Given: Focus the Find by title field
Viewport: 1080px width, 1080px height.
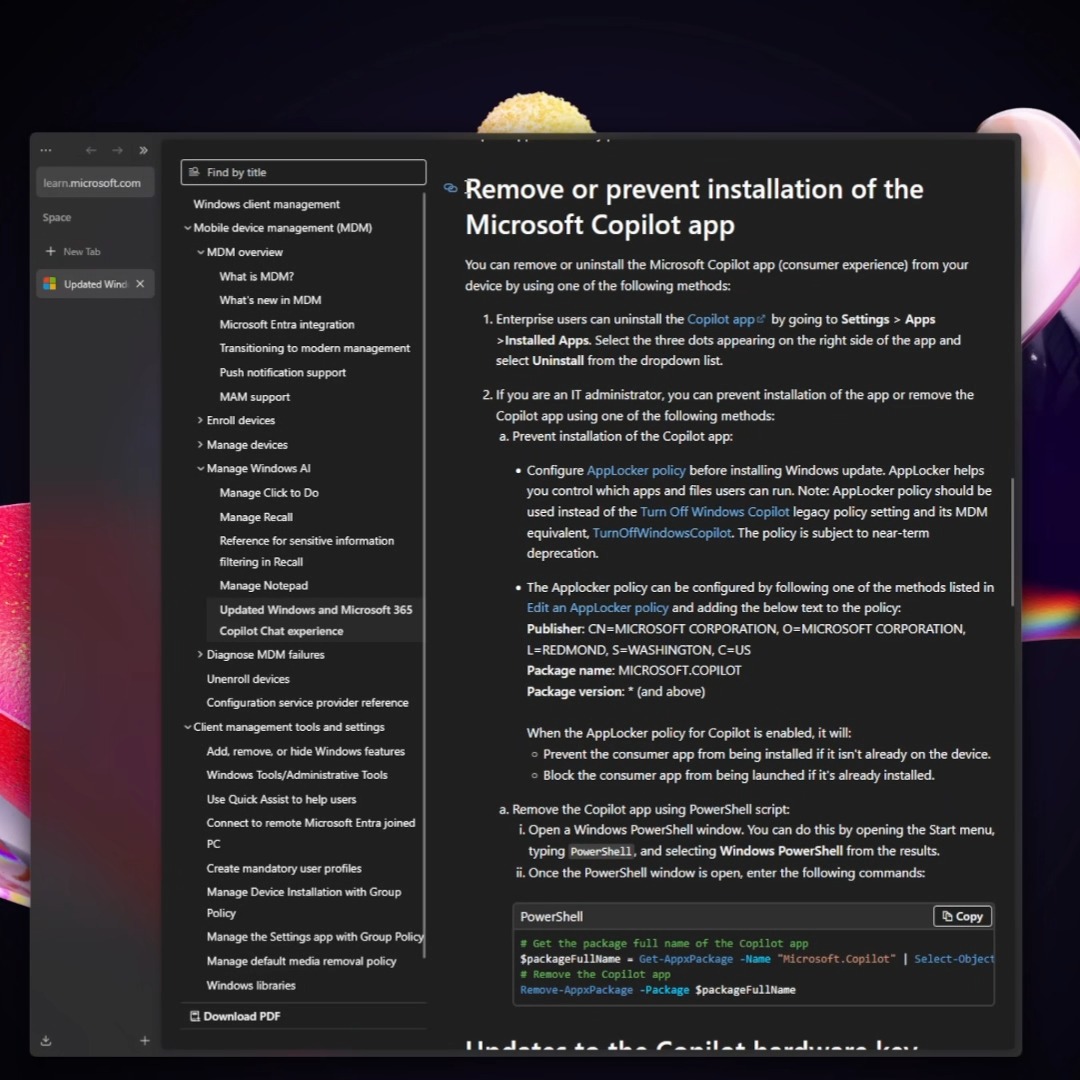Looking at the screenshot, I should [303, 172].
